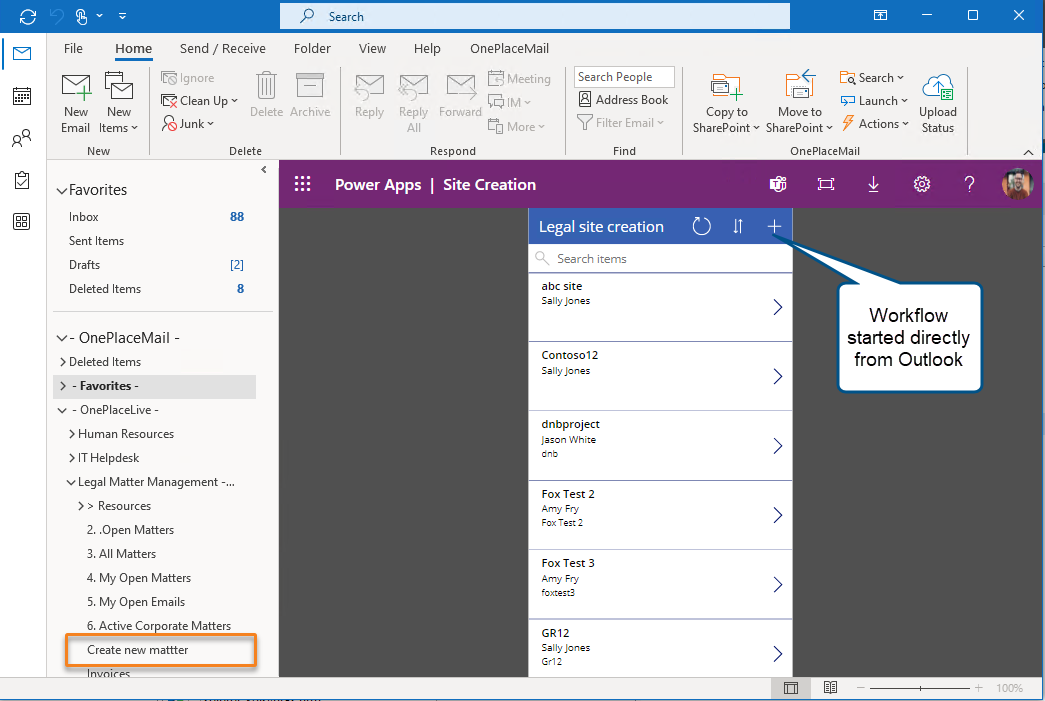Click the Meeting reply button
The height and width of the screenshot is (701, 1045).
click(519, 79)
